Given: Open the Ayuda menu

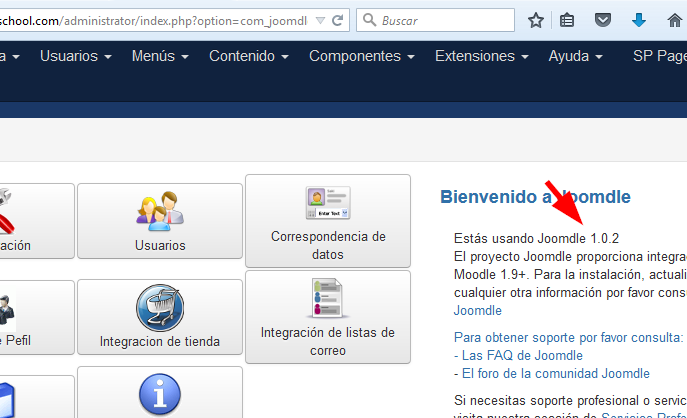Looking at the screenshot, I should pos(575,56).
